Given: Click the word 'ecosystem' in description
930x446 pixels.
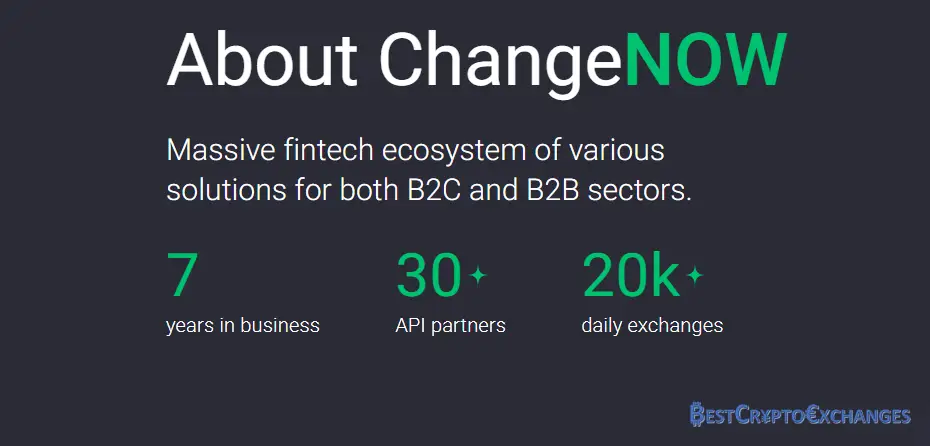Looking at the screenshot, I should coord(454,152).
